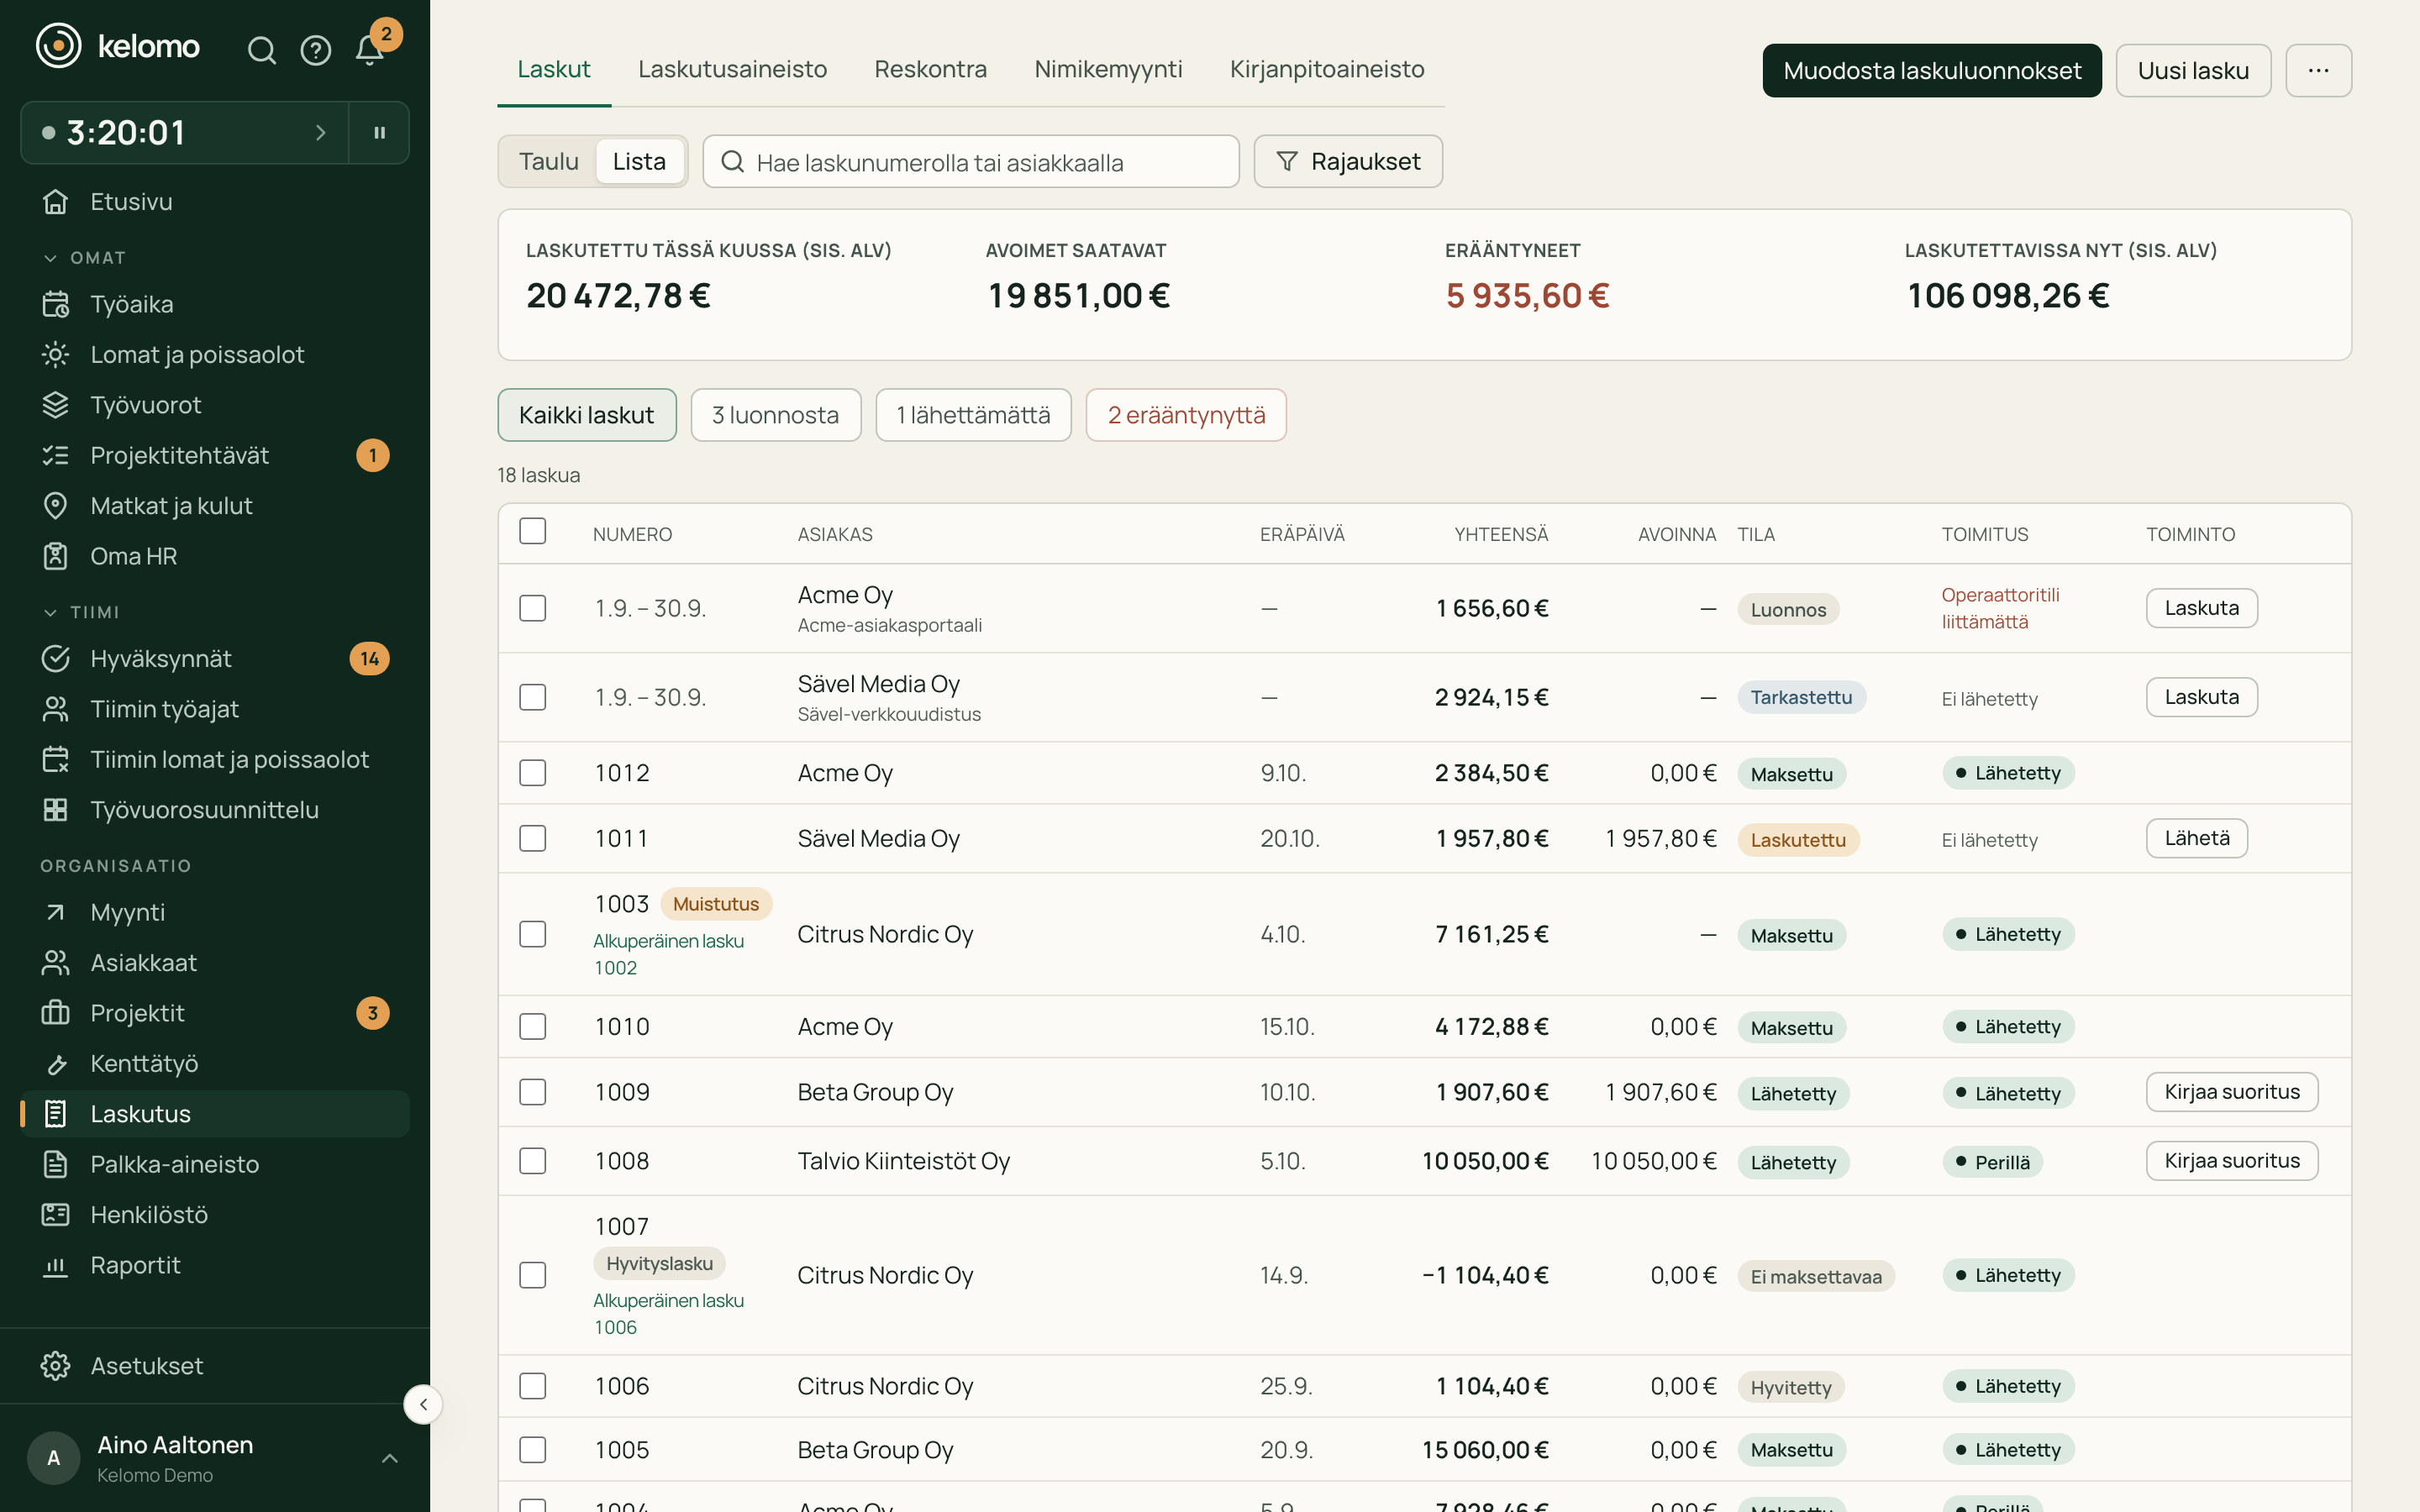
Task: Collapse the OMAT sidebar section
Action: tap(84, 258)
